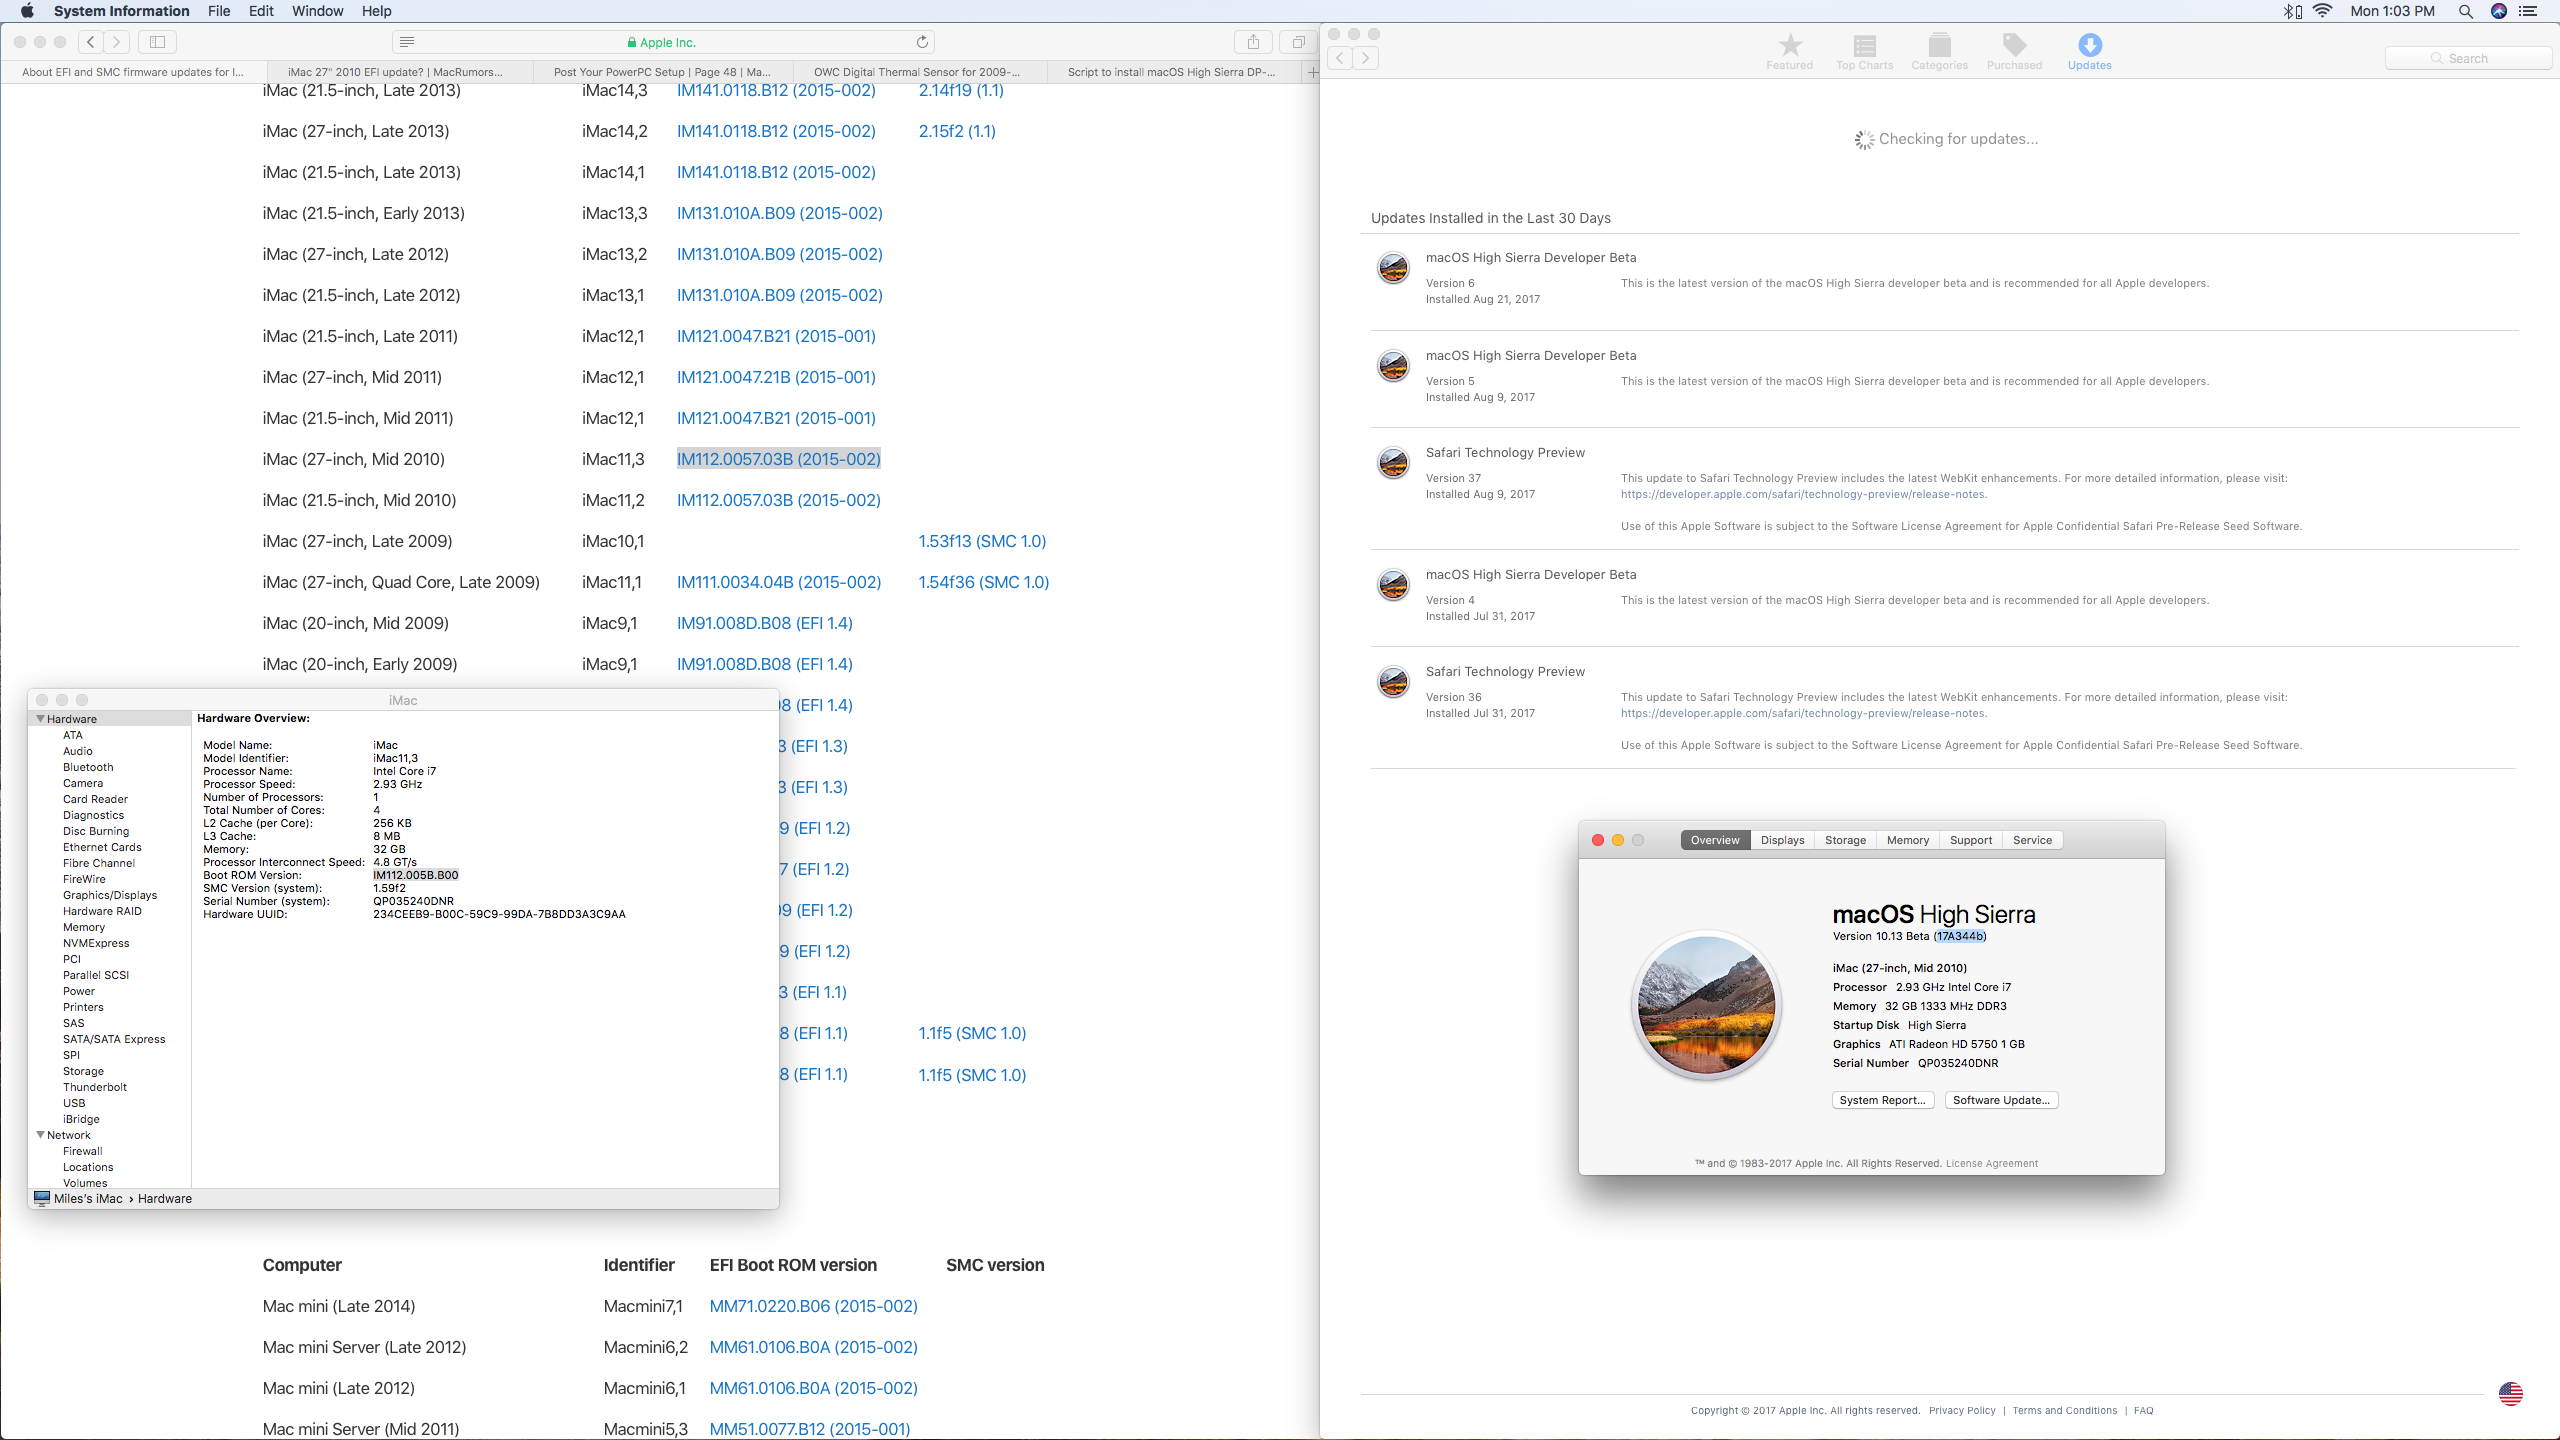
Task: Open the Edit menu
Action: coord(261,11)
